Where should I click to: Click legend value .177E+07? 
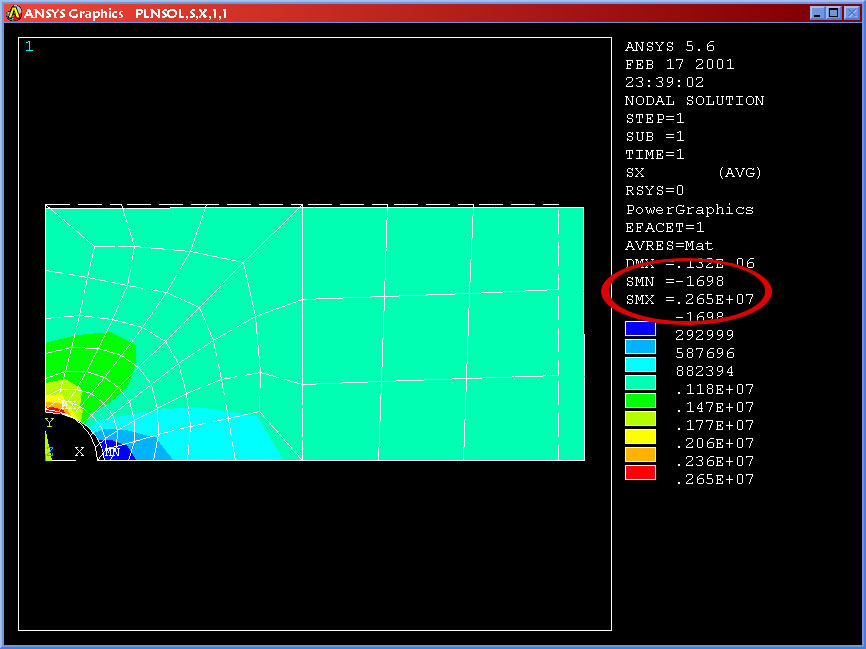click(715, 425)
